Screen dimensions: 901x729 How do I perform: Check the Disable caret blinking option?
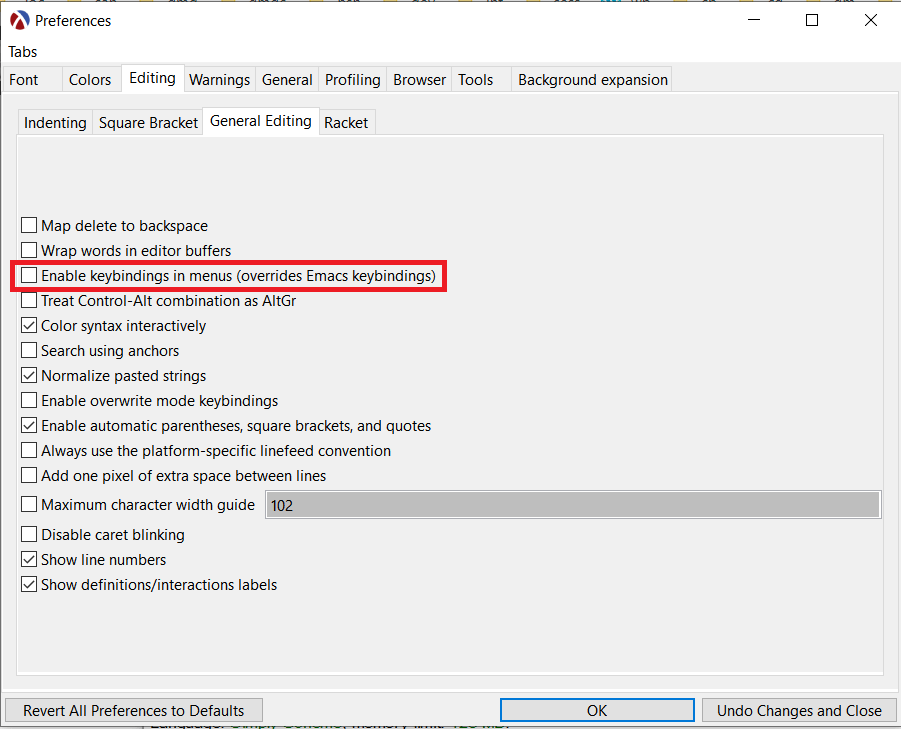pyautogui.click(x=29, y=535)
